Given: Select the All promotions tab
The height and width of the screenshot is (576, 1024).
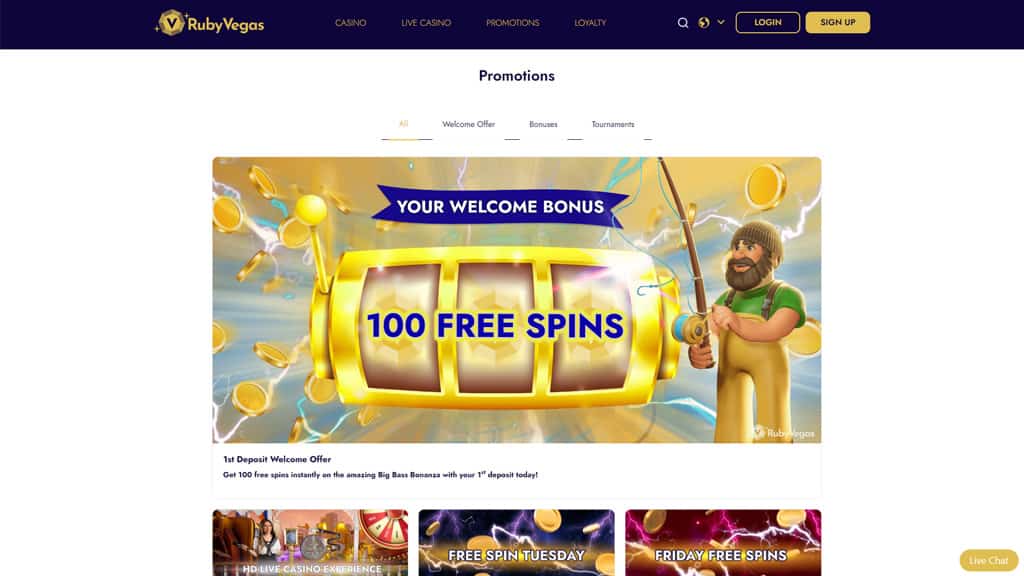Looking at the screenshot, I should (404, 124).
